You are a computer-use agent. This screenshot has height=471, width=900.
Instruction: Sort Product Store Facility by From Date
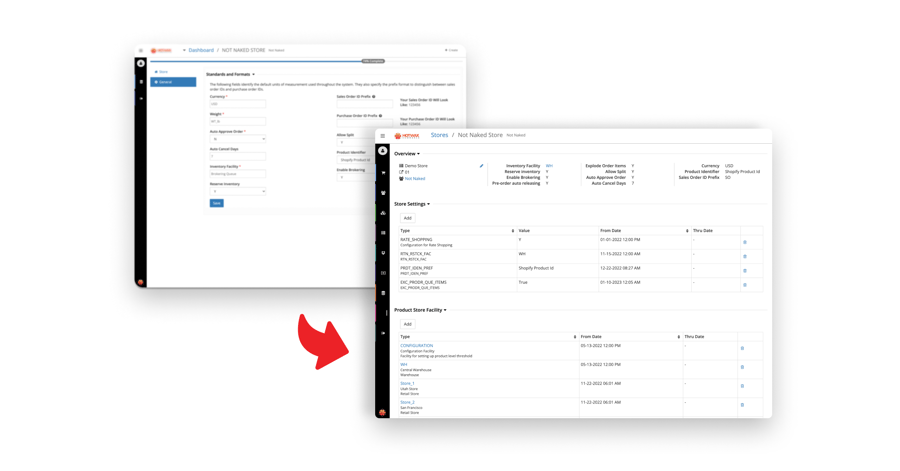679,337
